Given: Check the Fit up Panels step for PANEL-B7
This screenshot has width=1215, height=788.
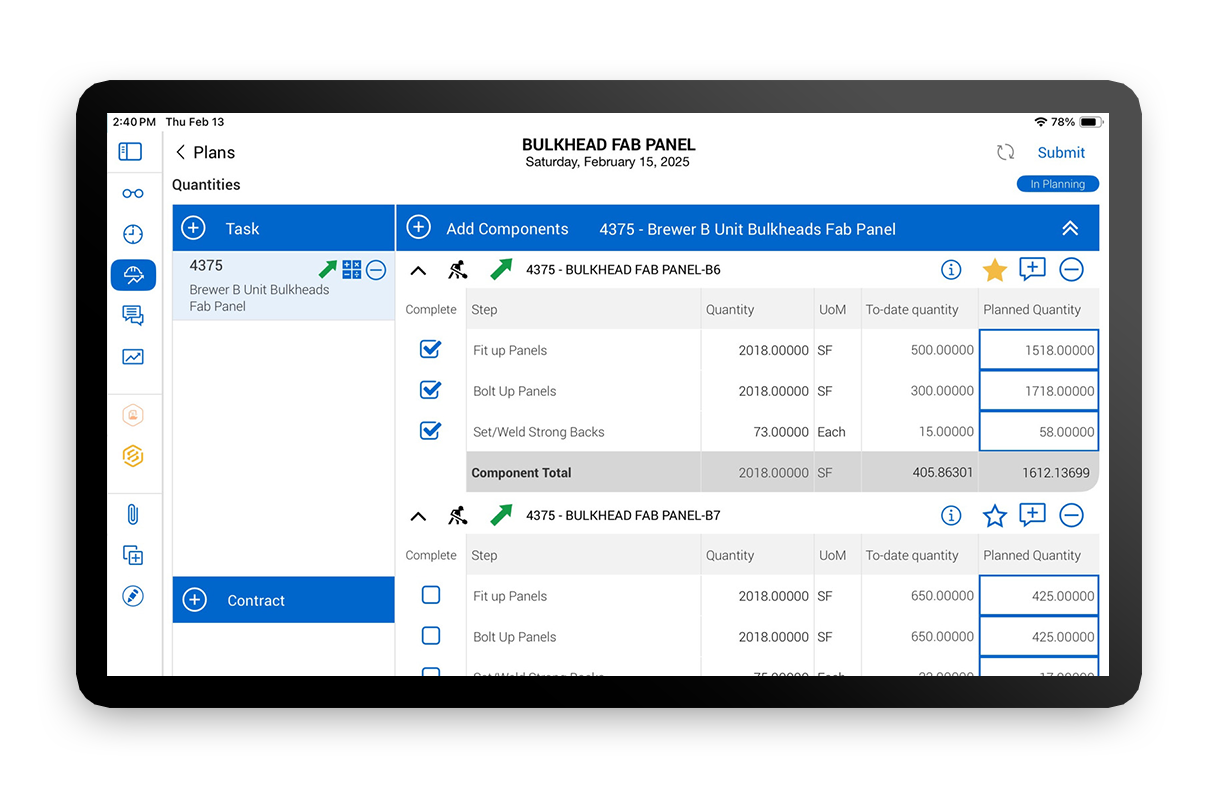Looking at the screenshot, I should [x=431, y=594].
